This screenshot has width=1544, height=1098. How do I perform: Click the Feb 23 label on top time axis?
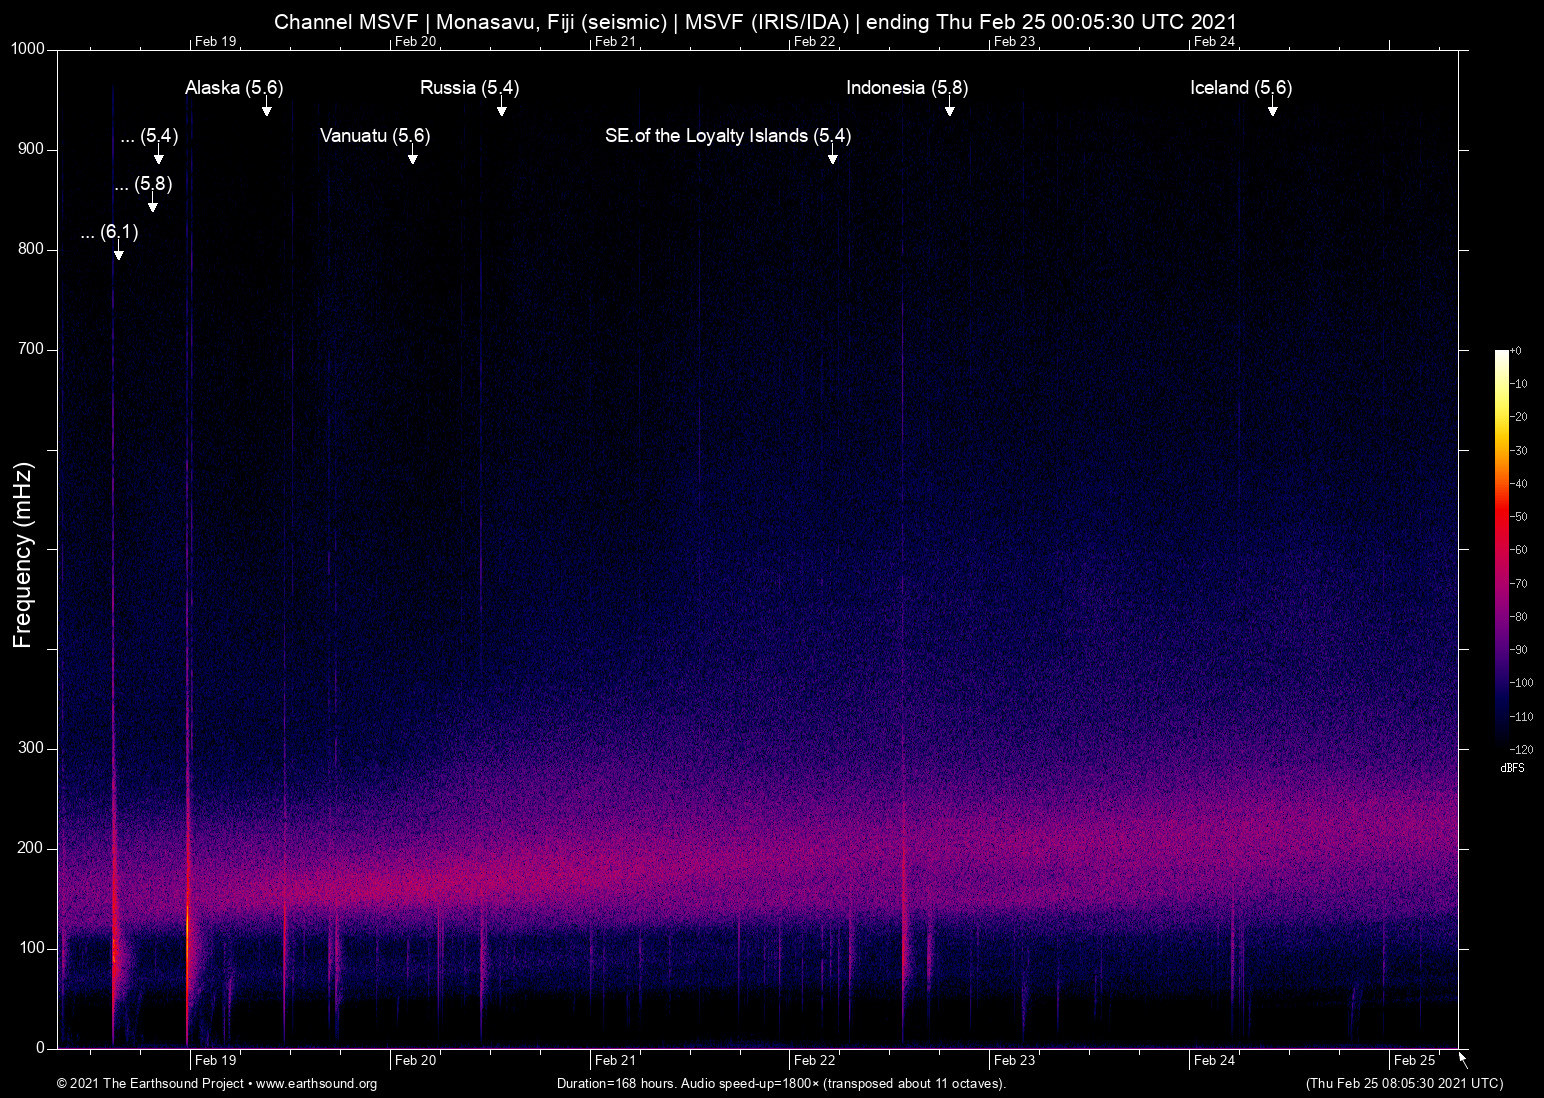pyautogui.click(x=1014, y=41)
